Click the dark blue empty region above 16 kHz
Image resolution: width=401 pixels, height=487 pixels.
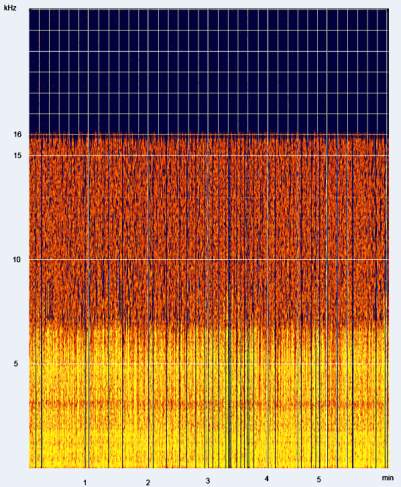pos(209,72)
